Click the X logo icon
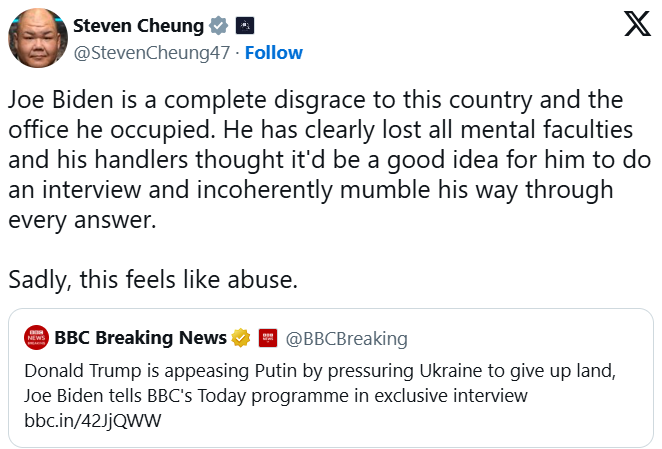662x449 pixels. click(x=637, y=26)
